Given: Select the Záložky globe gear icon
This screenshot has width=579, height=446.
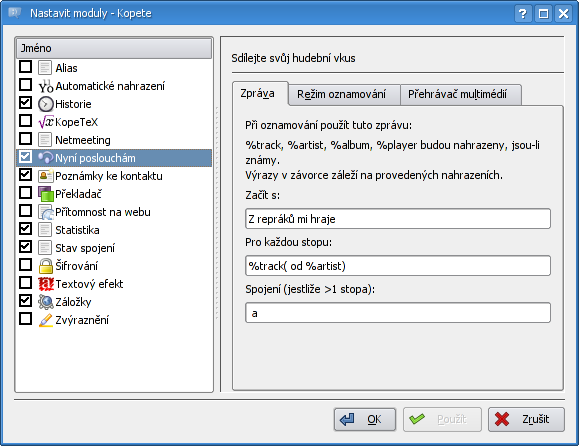Looking at the screenshot, I should 46,302.
